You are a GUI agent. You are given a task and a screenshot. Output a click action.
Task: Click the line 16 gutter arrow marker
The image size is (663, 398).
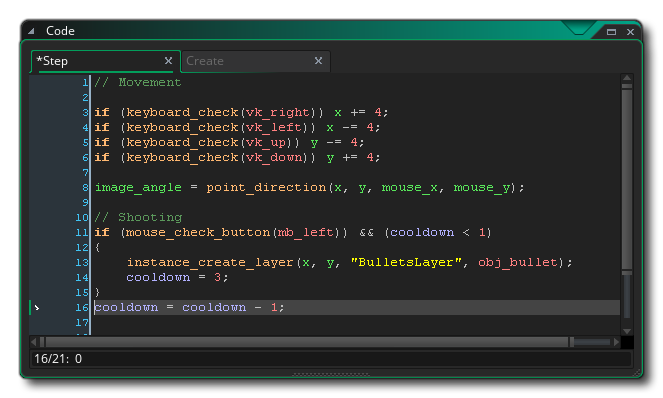tap(37, 308)
